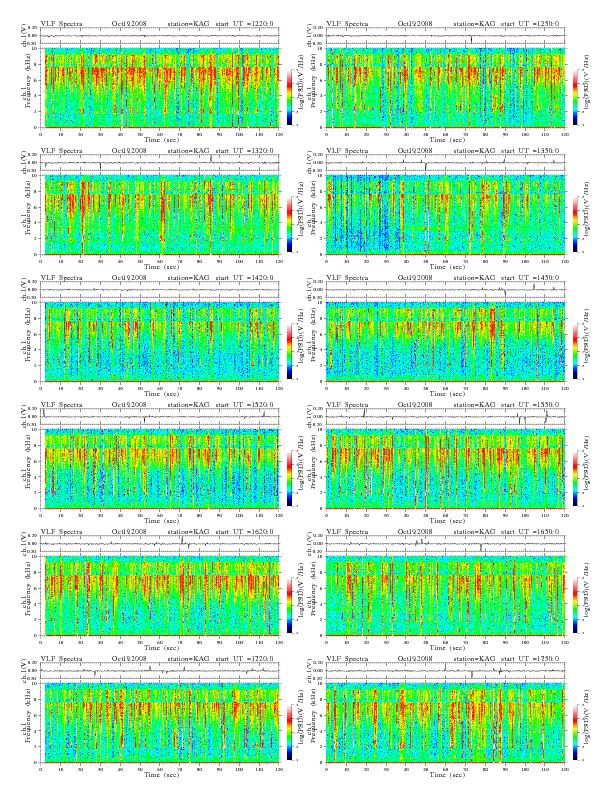The height and width of the screenshot is (792, 612).
Task: Click the PSD color bar of UT 1750 panel
Action: [x=575, y=732]
